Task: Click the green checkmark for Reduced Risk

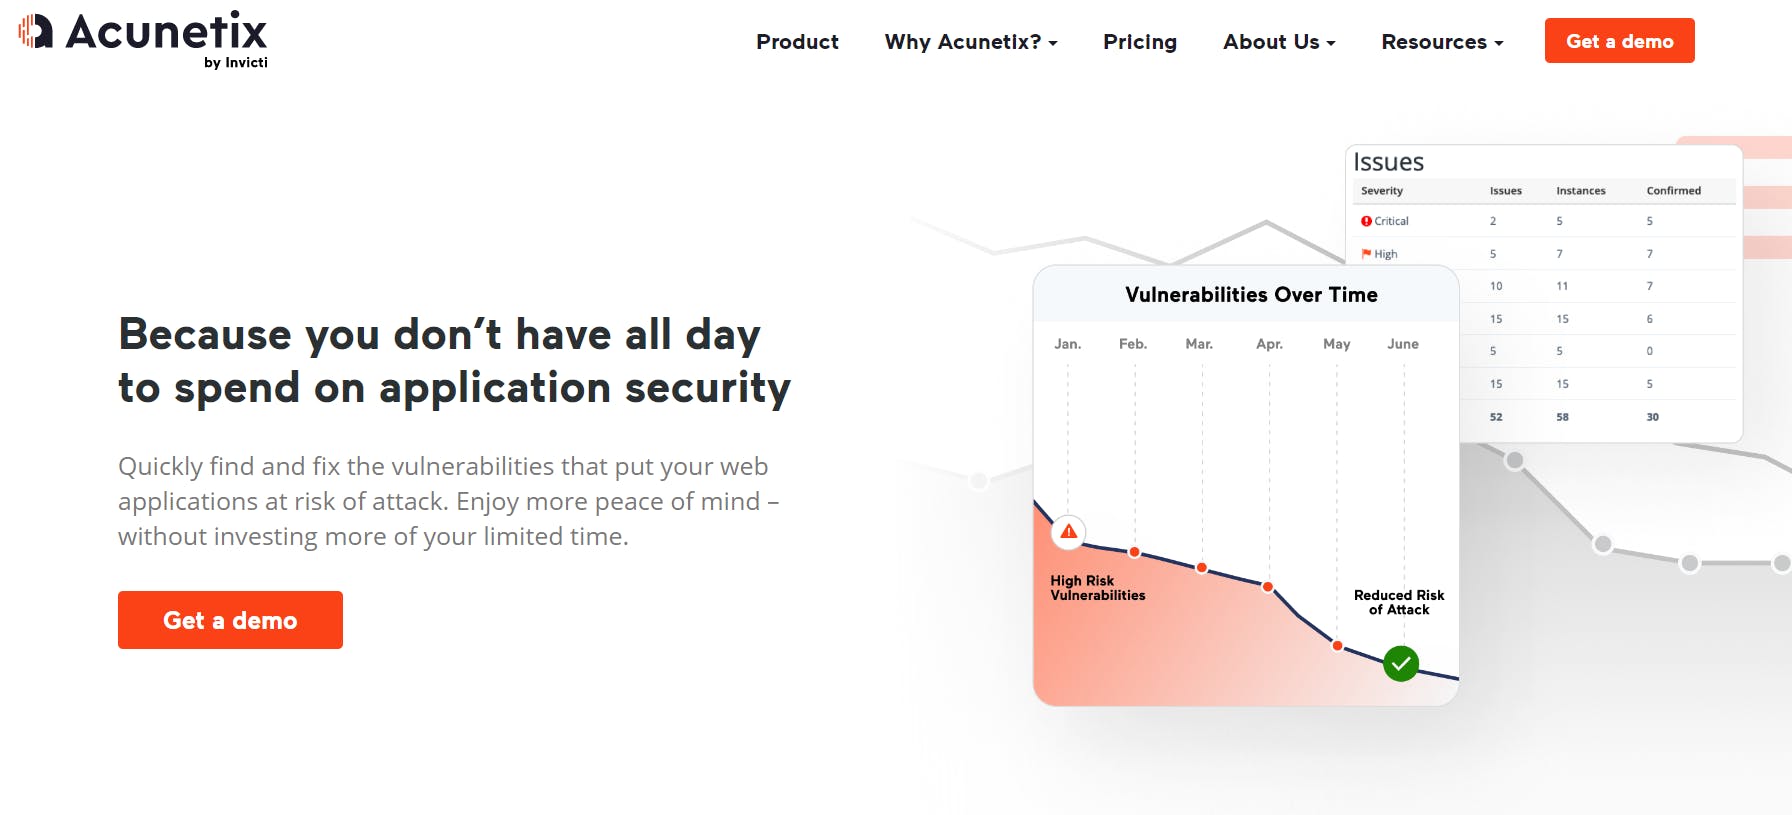Action: click(1401, 661)
